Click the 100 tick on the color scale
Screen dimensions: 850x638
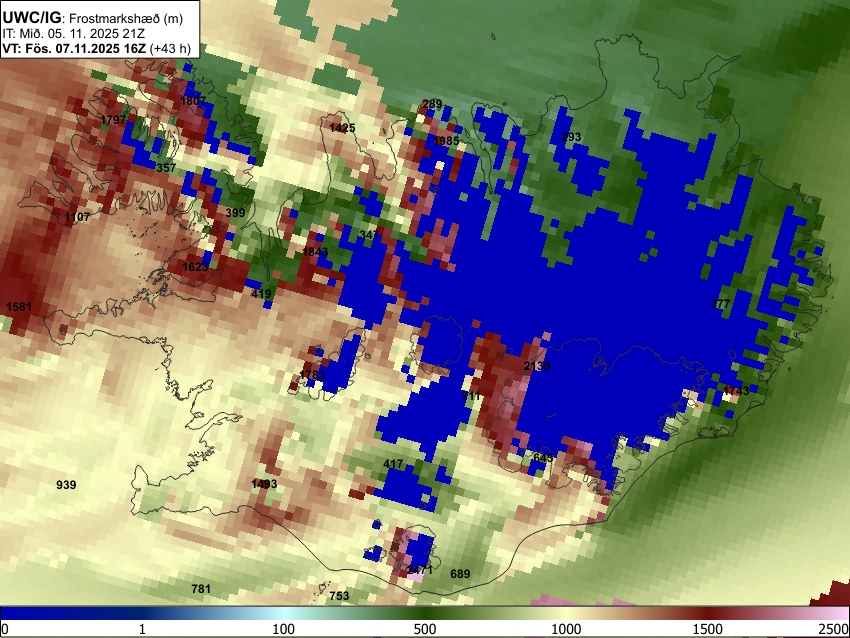284,629
